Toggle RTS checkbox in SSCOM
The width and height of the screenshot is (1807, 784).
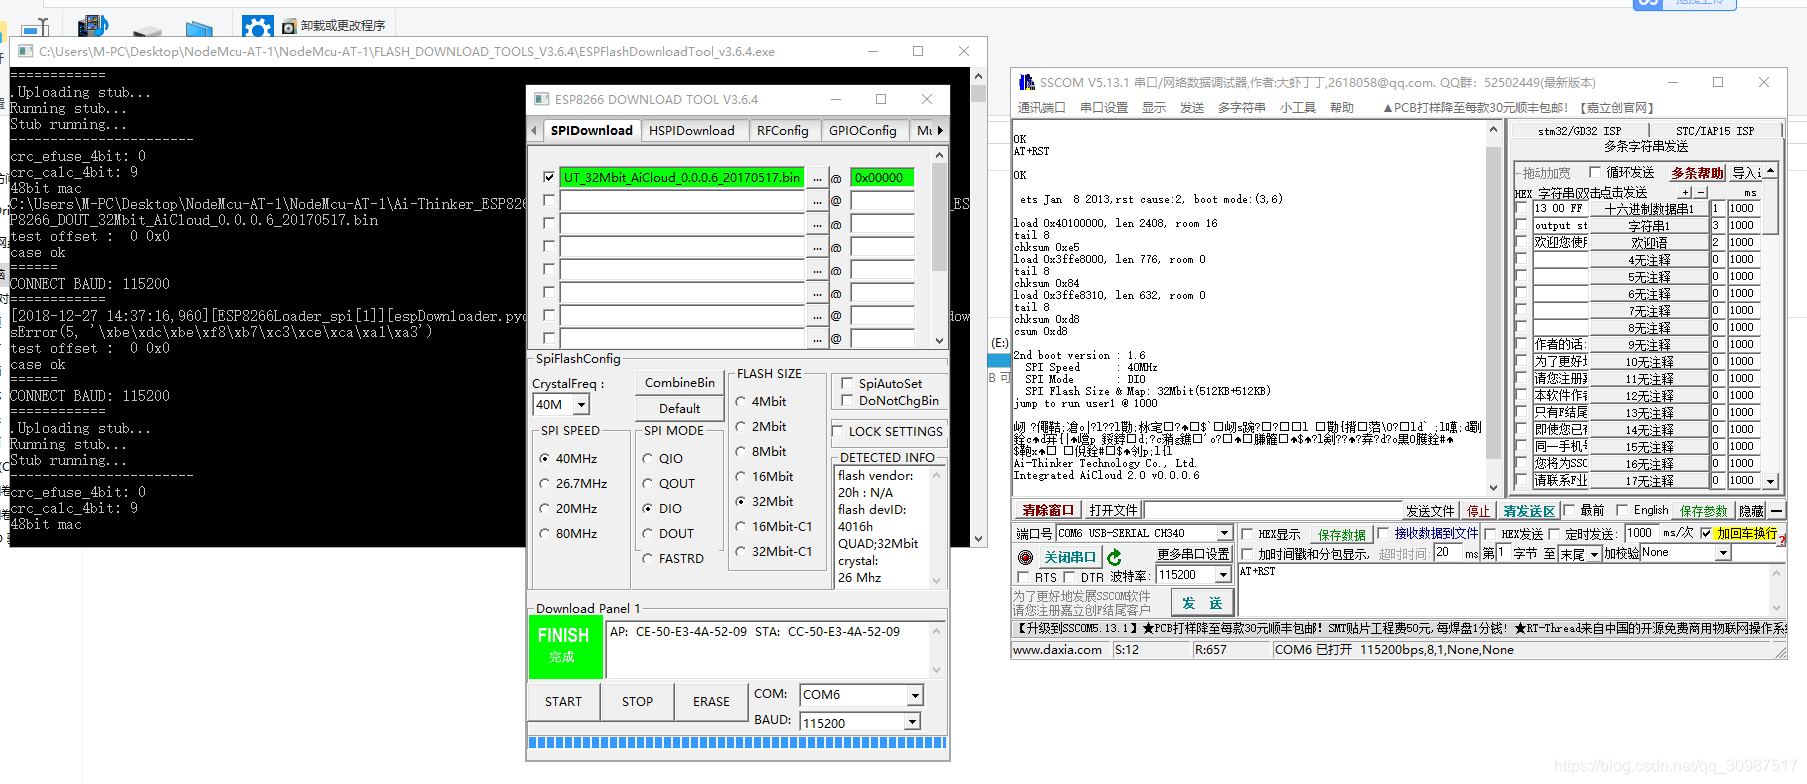(x=1022, y=577)
